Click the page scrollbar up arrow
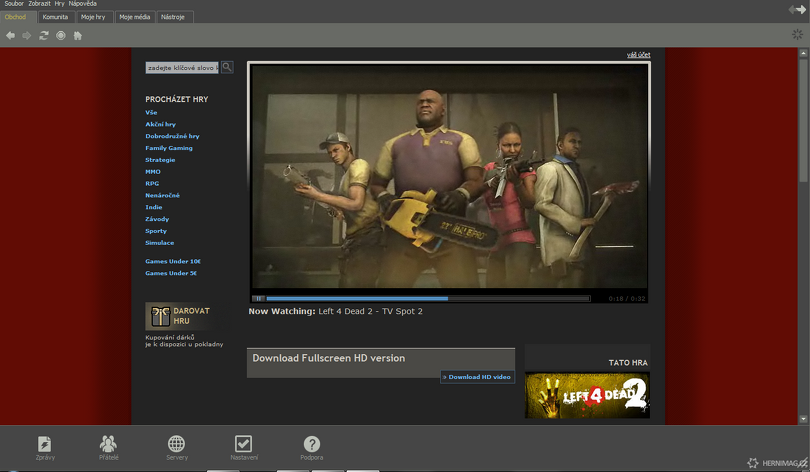Screen dimensions: 810x472 tap(803, 53)
